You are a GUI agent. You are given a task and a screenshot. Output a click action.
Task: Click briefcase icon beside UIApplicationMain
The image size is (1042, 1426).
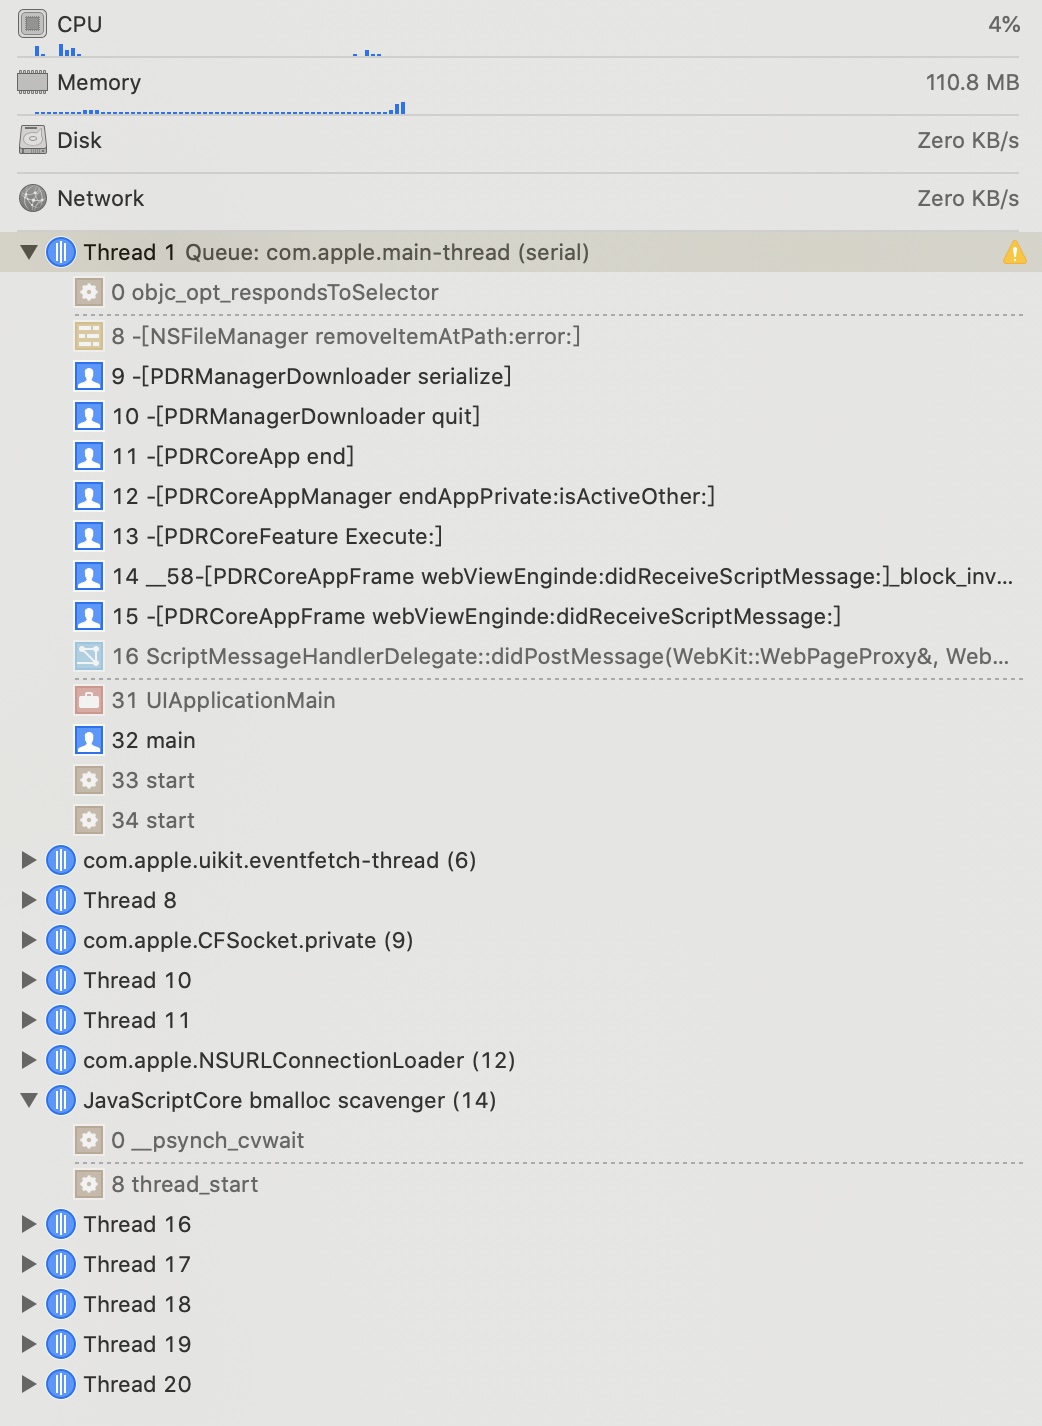coord(89,700)
